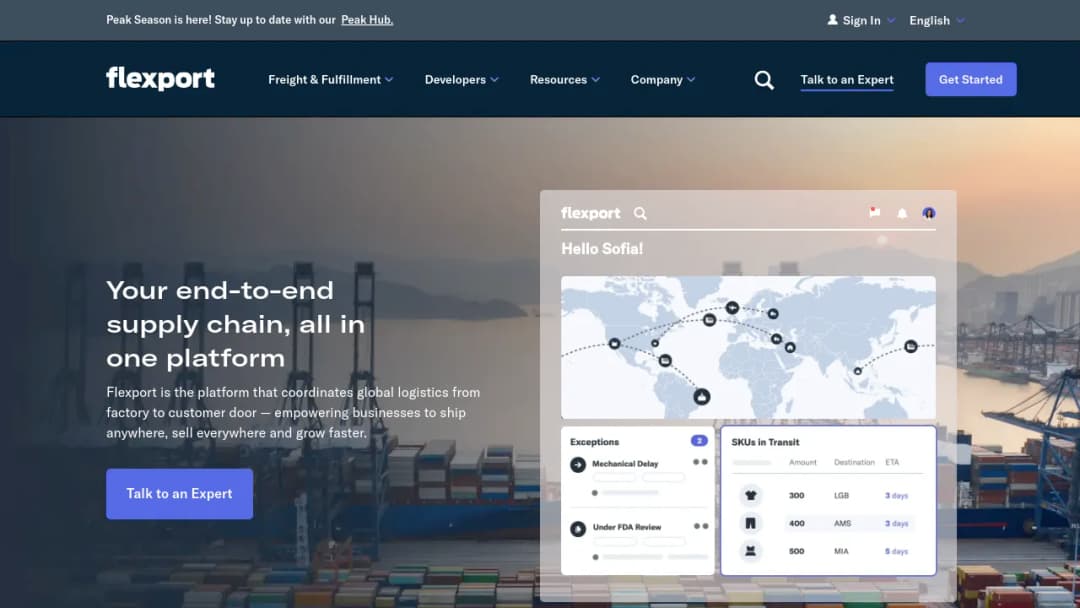Click the Hello Sofia! greeting
The width and height of the screenshot is (1080, 608).
coord(602,249)
